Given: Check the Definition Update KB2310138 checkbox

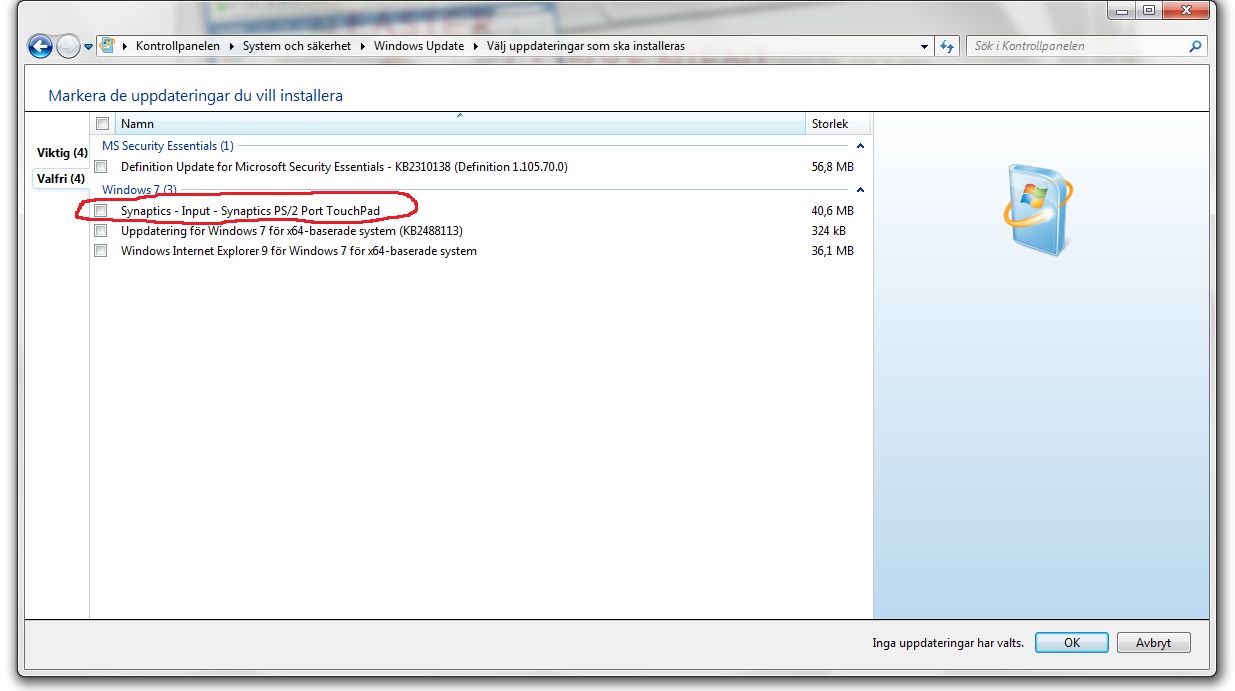Looking at the screenshot, I should point(100,167).
